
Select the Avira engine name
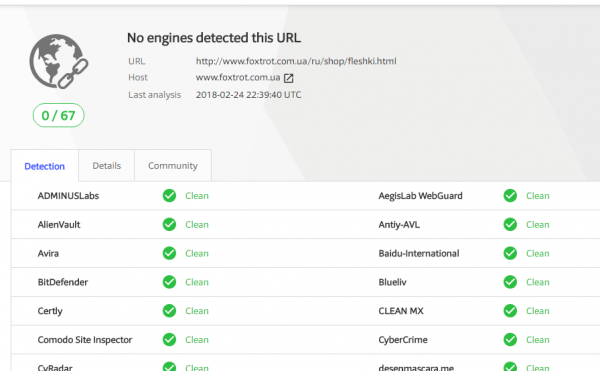[48, 253]
